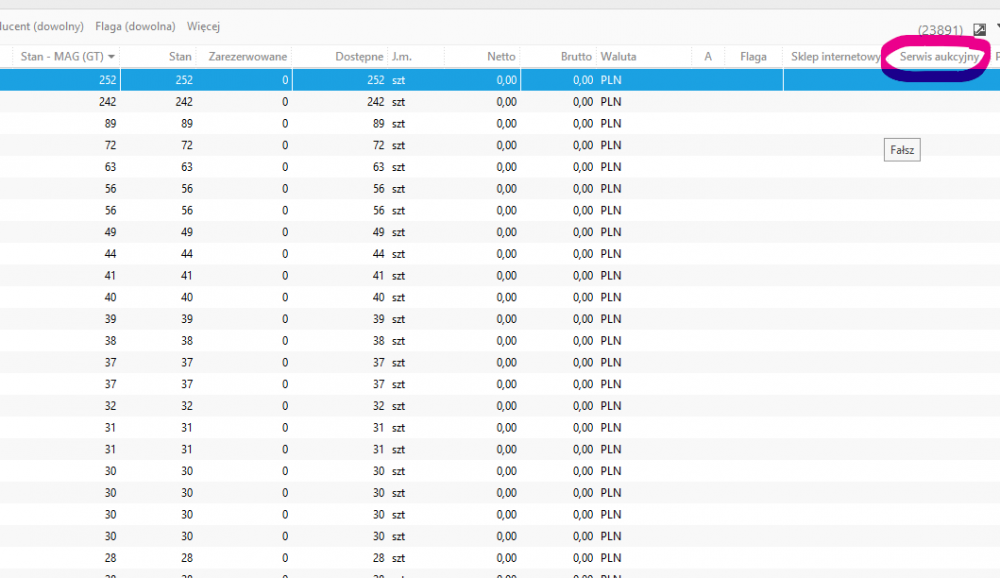Click the Więcej filter option
Viewport: 1000px width, 578px height.
coord(203,26)
